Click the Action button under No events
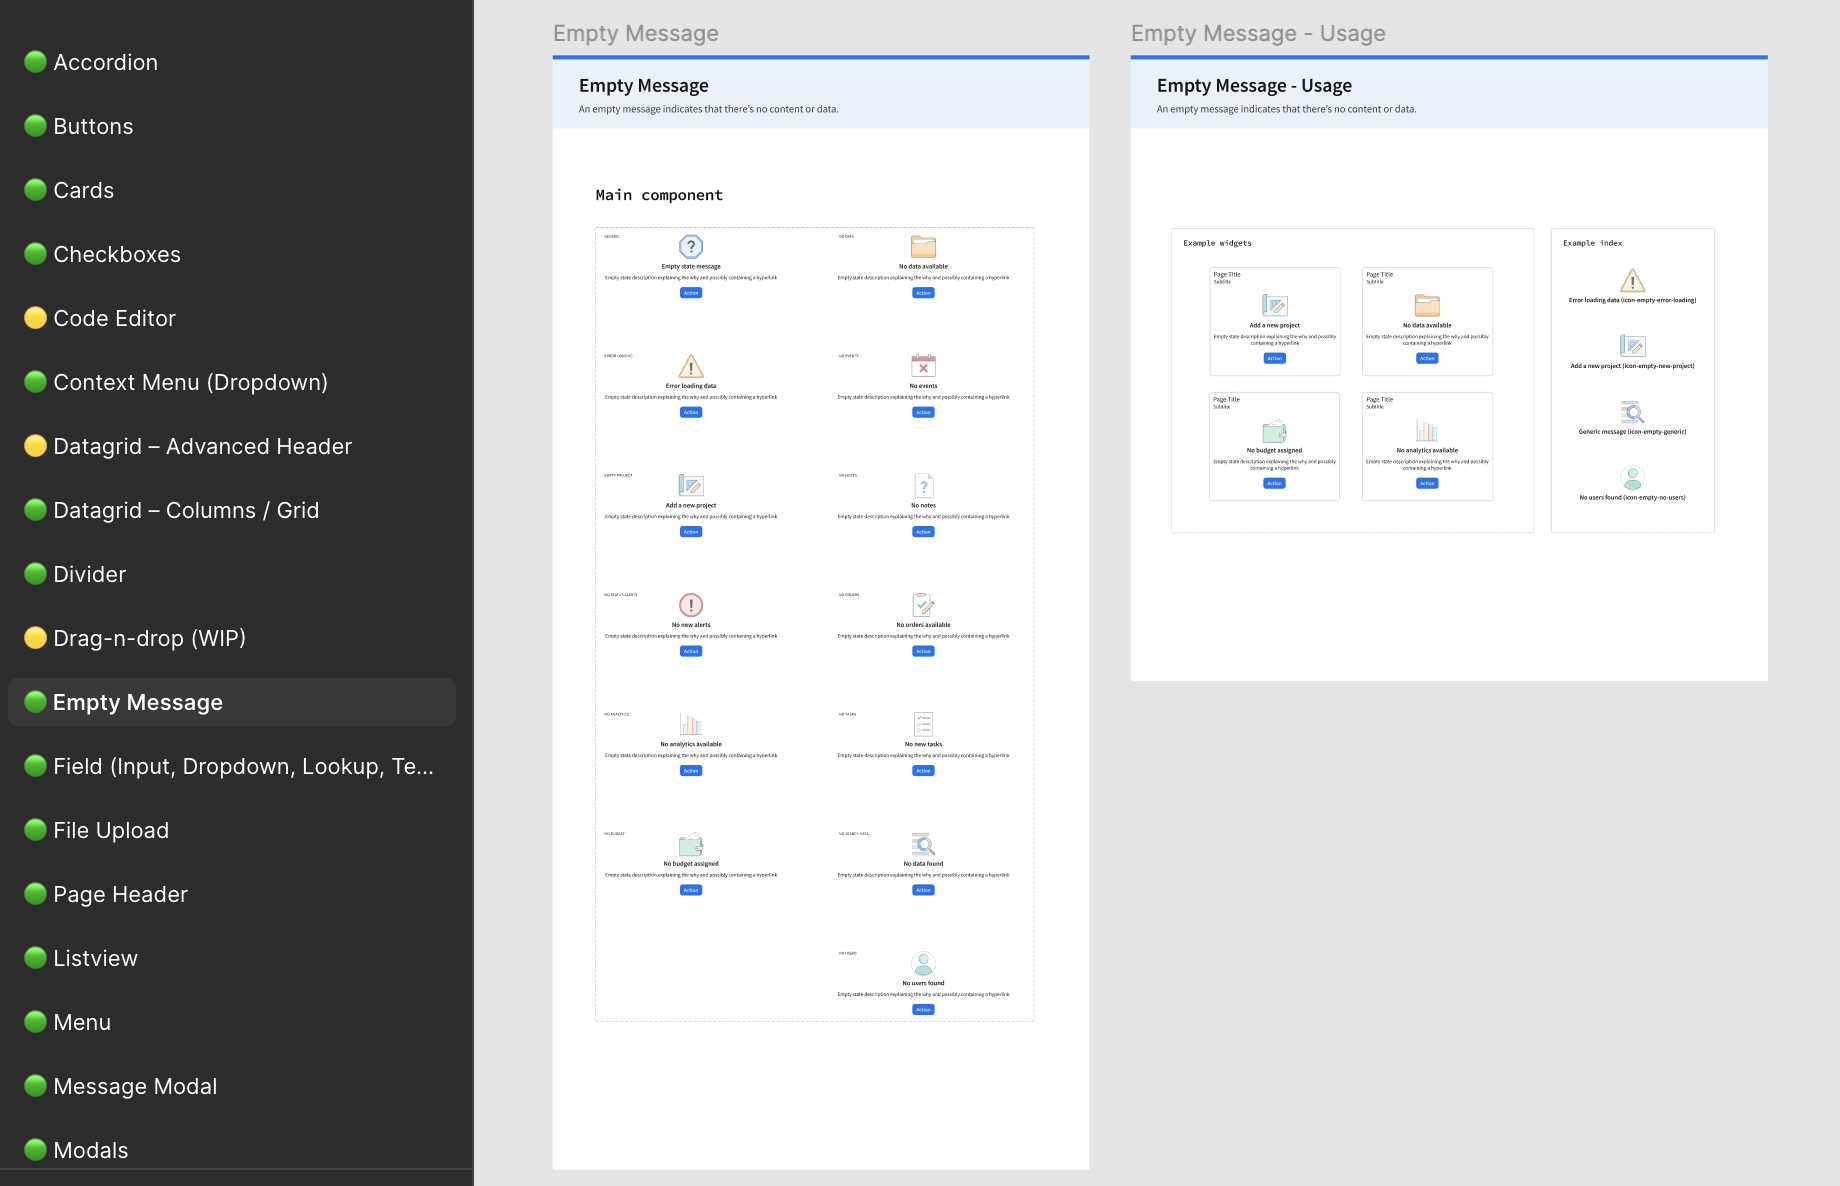 923,412
